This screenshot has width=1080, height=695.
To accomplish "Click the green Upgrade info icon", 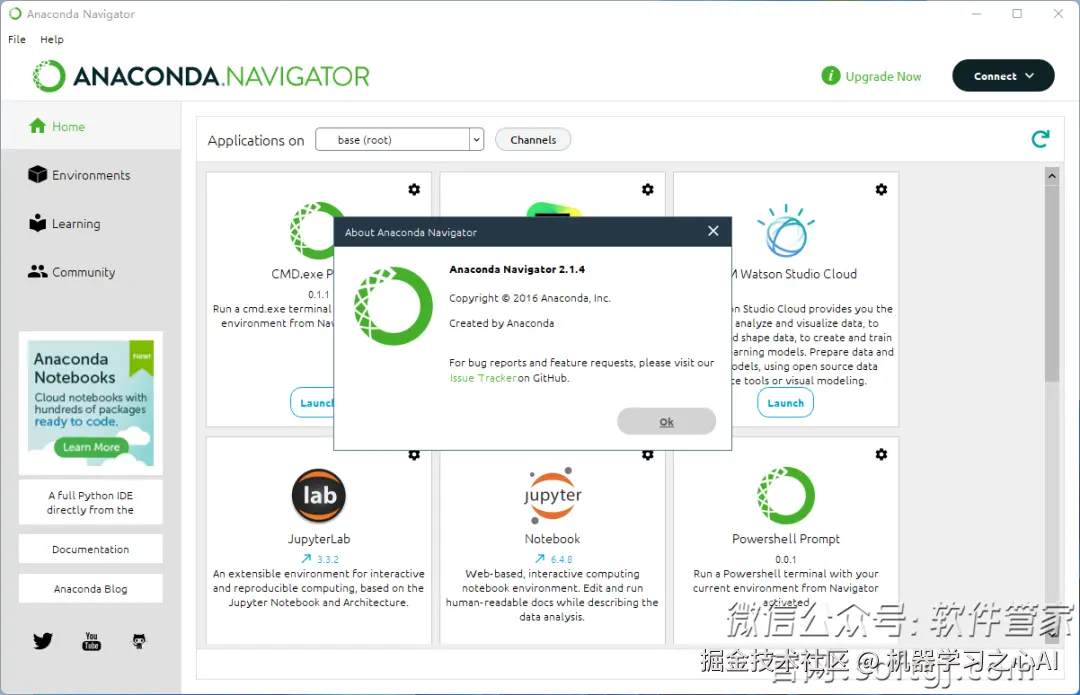I will (x=831, y=76).
